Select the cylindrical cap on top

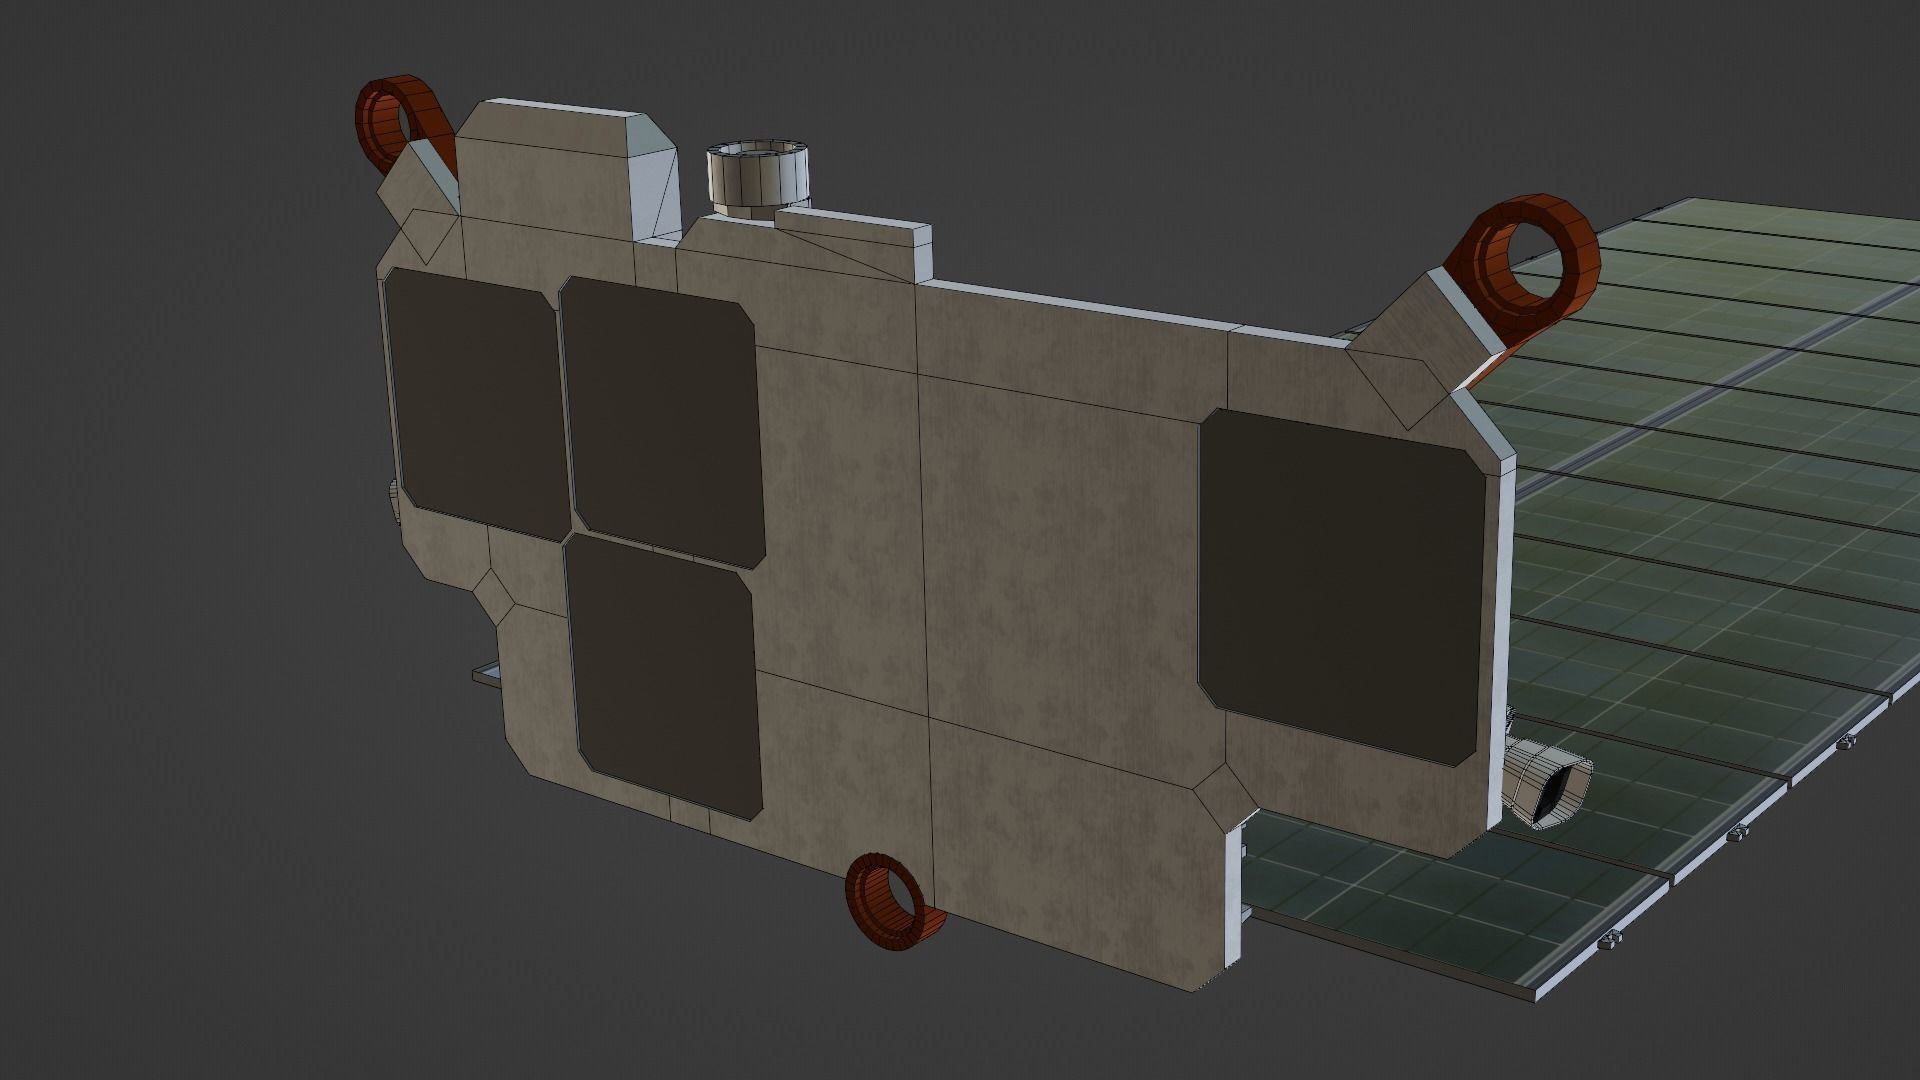(755, 176)
